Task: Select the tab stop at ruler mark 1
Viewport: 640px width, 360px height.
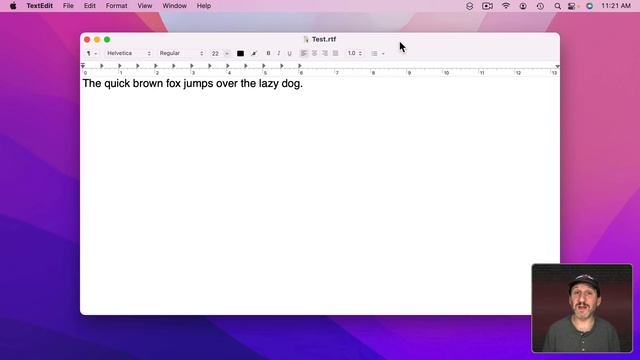Action: point(120,66)
